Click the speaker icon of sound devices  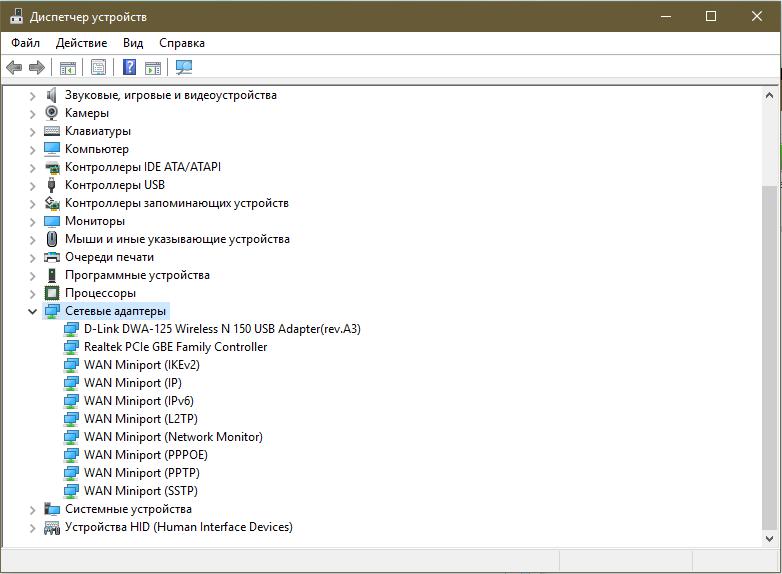[x=51, y=95]
